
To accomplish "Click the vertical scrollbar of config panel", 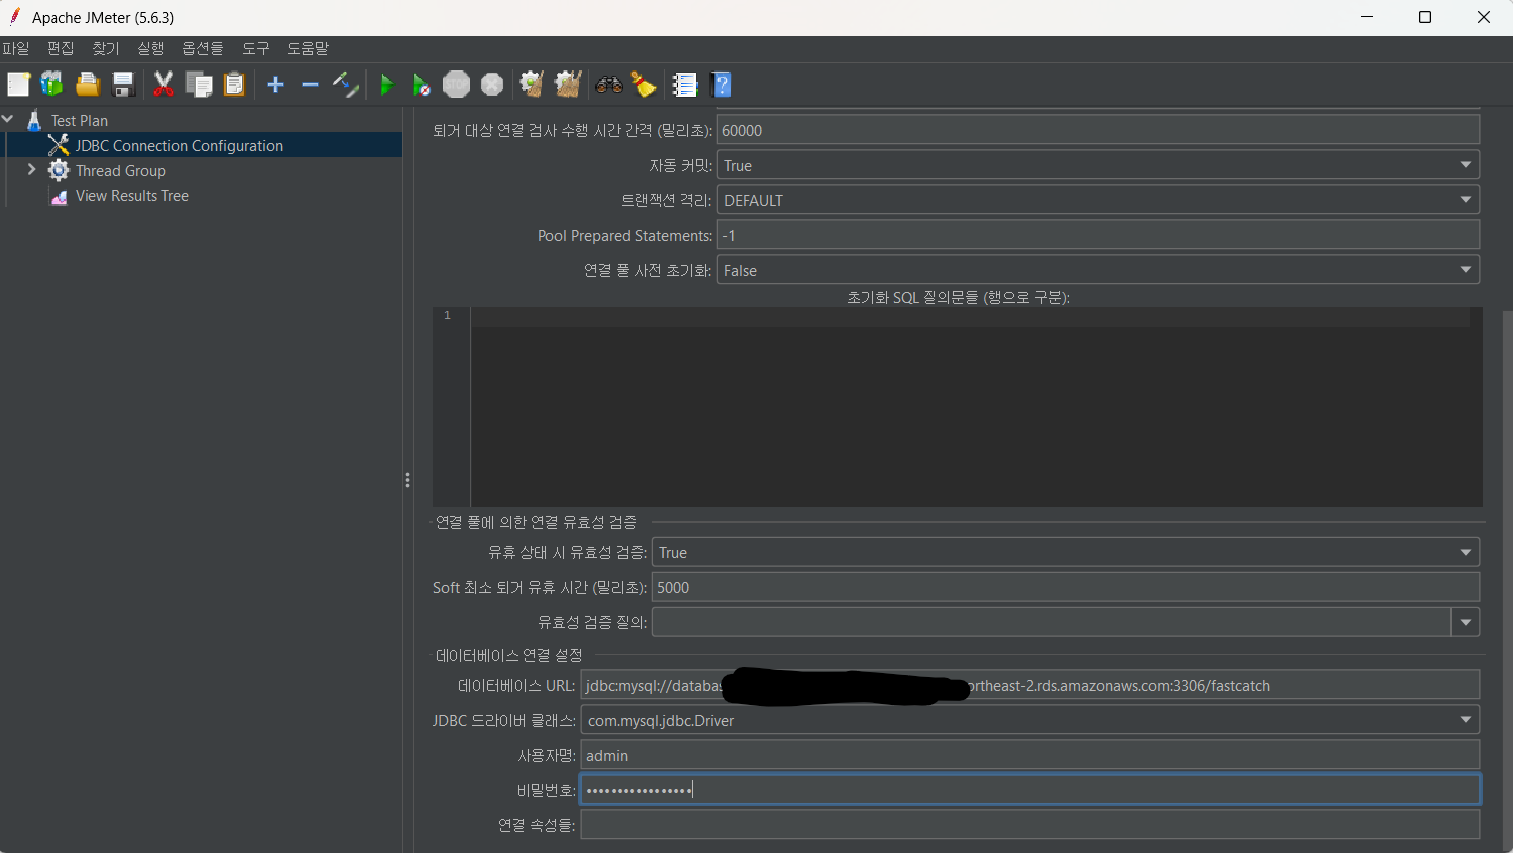I will pos(1507,580).
